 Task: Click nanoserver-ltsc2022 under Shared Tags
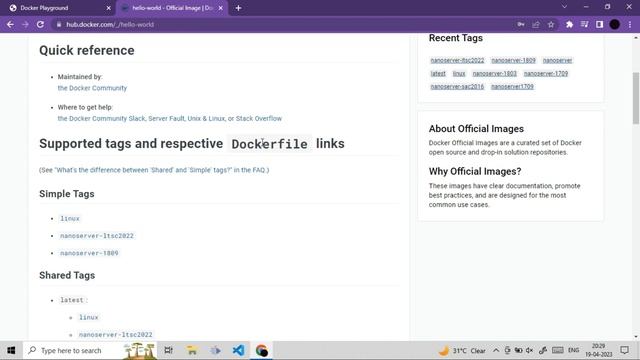pos(116,335)
